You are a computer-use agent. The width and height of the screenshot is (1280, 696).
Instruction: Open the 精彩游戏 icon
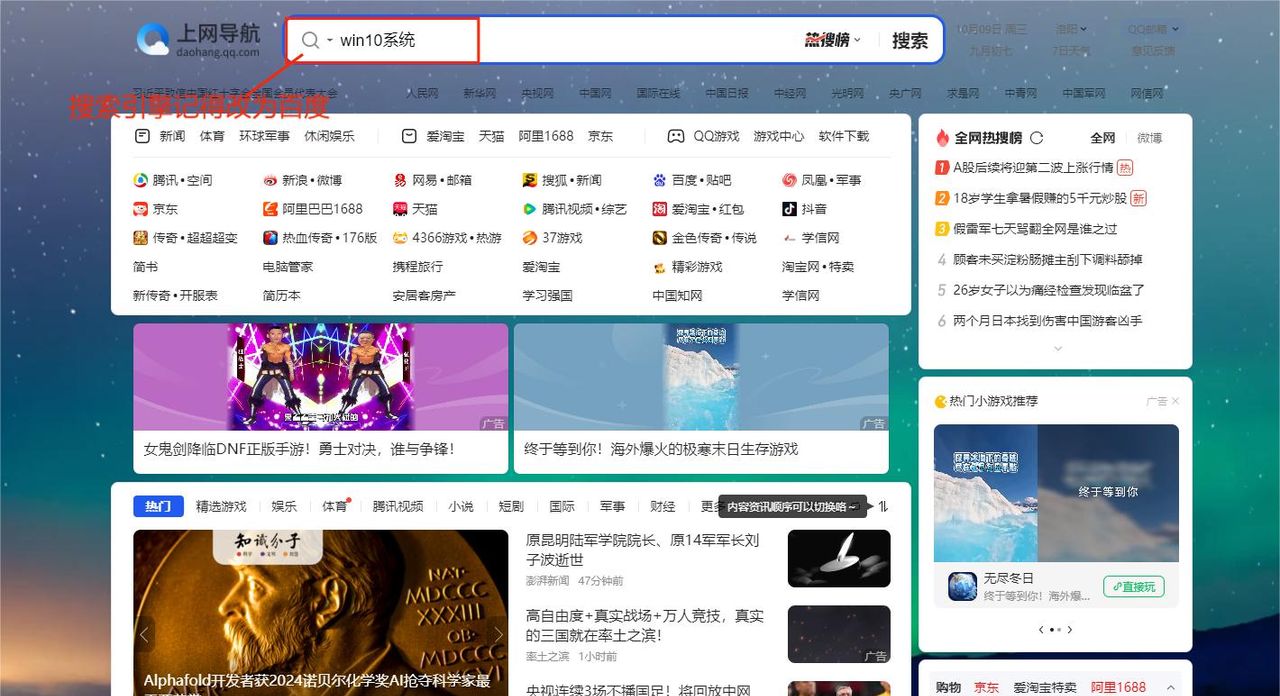coord(660,267)
